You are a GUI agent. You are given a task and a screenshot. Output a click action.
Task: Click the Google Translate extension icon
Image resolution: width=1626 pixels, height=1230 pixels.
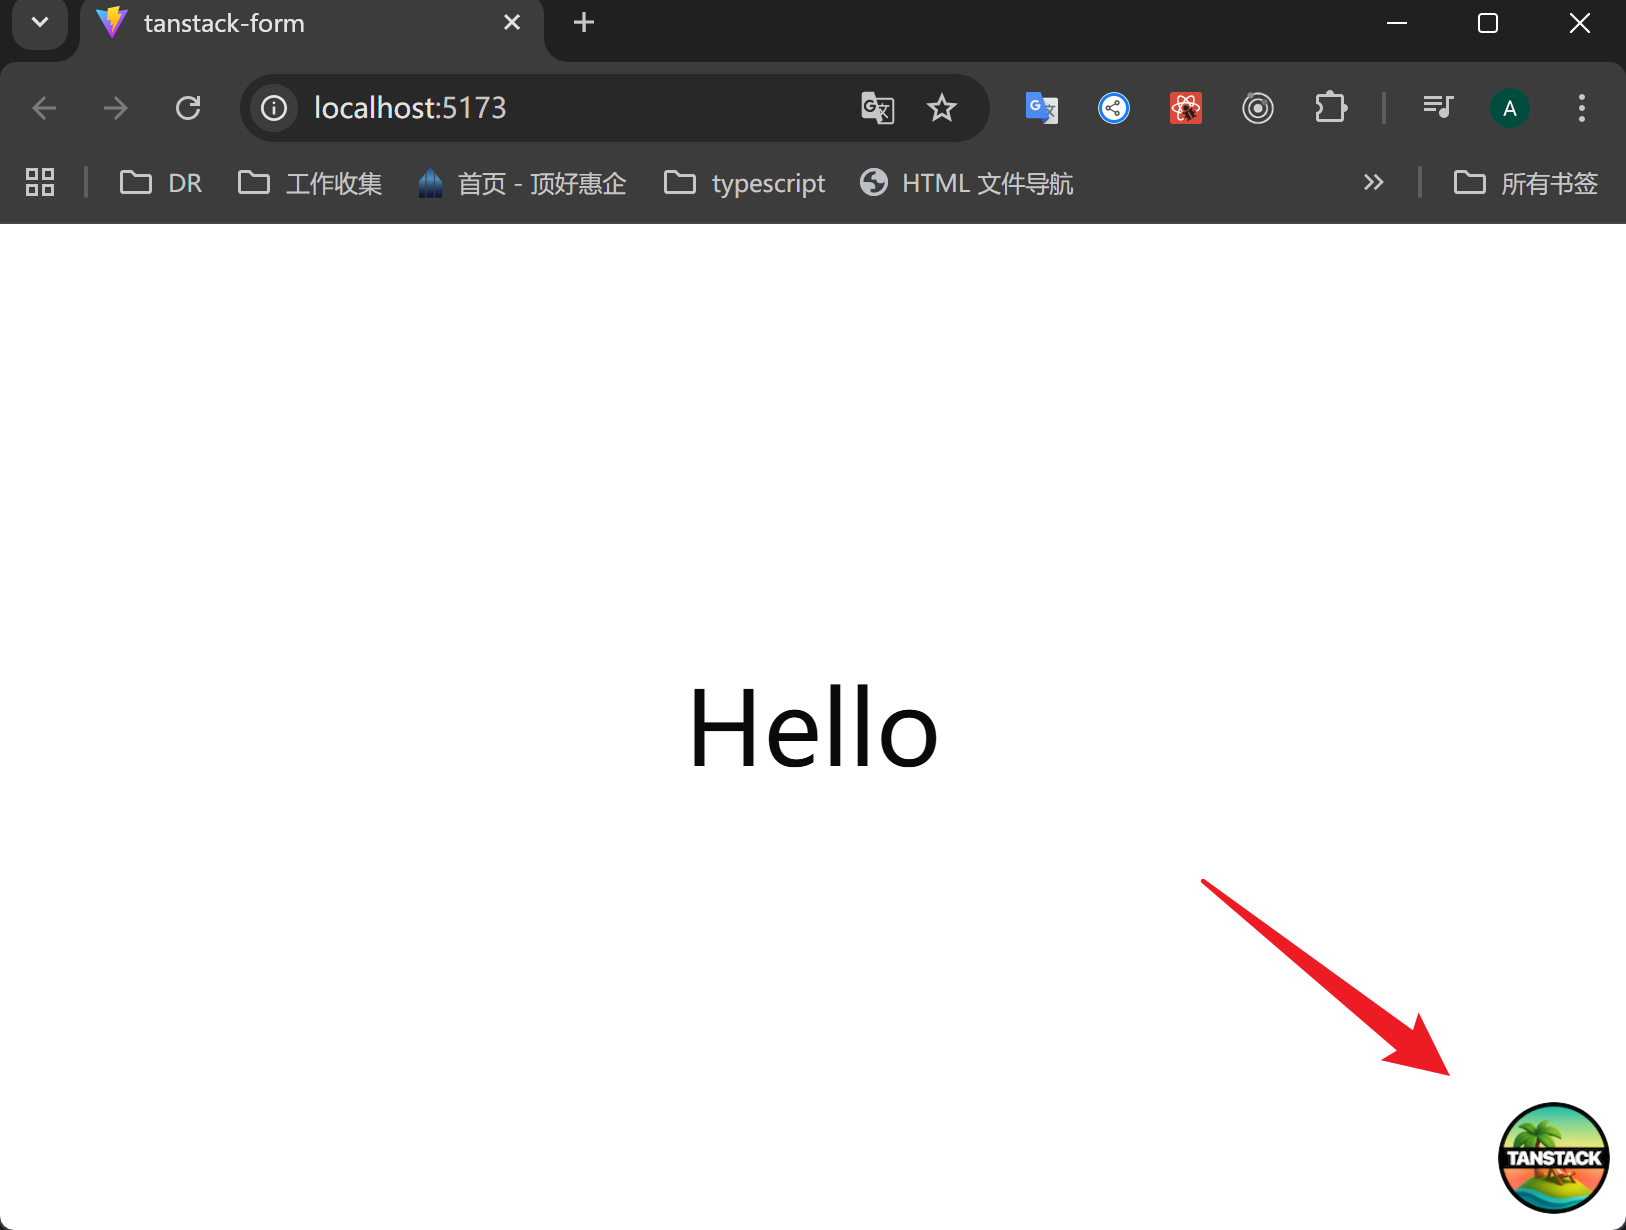click(1041, 108)
